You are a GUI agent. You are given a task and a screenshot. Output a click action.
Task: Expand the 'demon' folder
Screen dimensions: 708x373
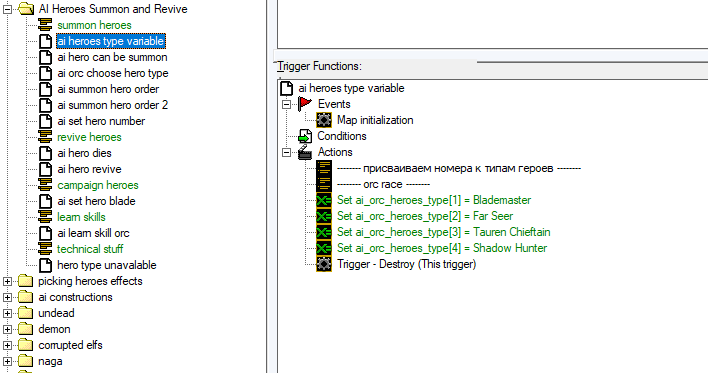pyautogui.click(x=7, y=329)
